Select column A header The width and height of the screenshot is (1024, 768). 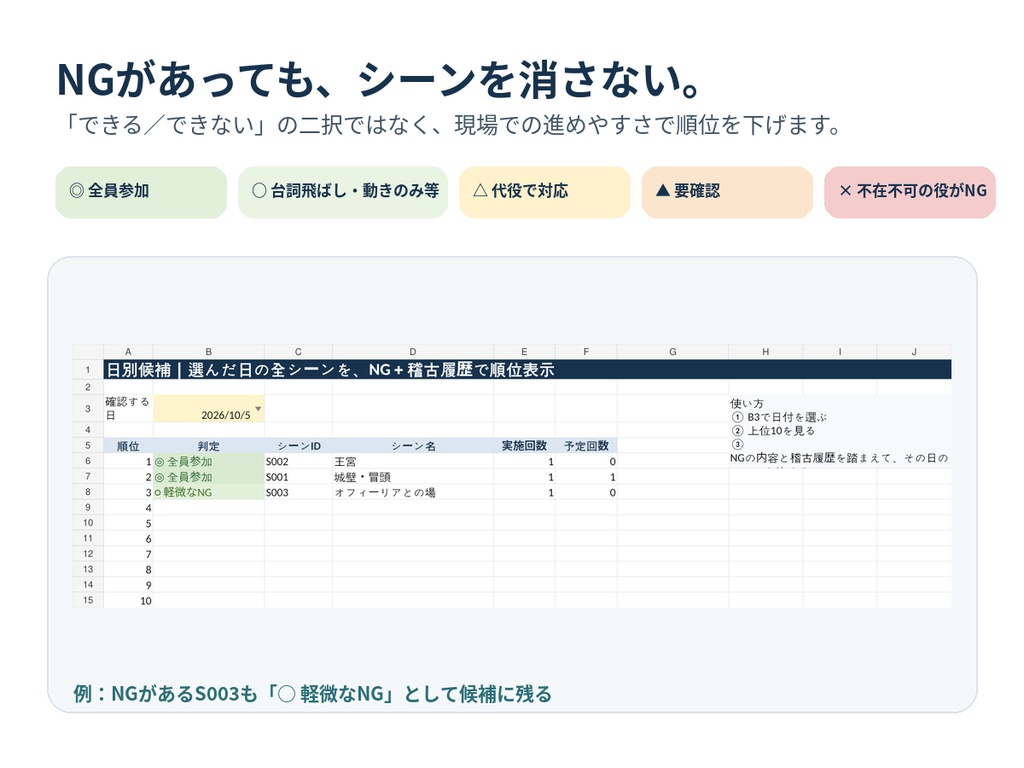tap(128, 351)
